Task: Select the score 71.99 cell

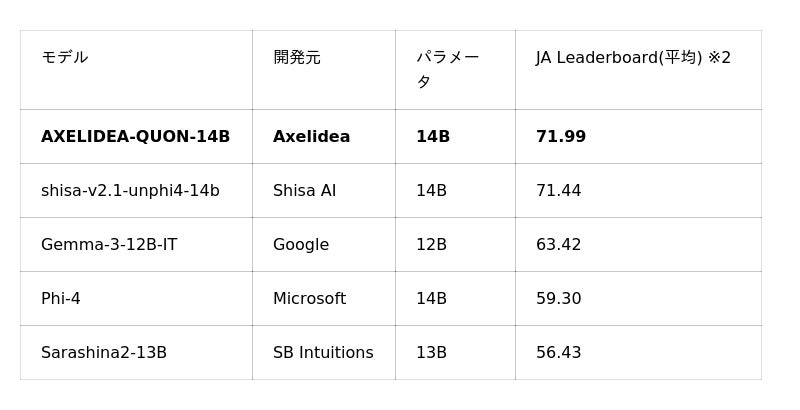Action: click(561, 137)
